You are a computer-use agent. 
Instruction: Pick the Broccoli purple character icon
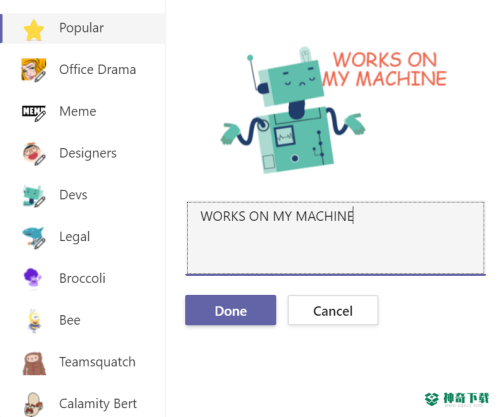pyautogui.click(x=33, y=278)
